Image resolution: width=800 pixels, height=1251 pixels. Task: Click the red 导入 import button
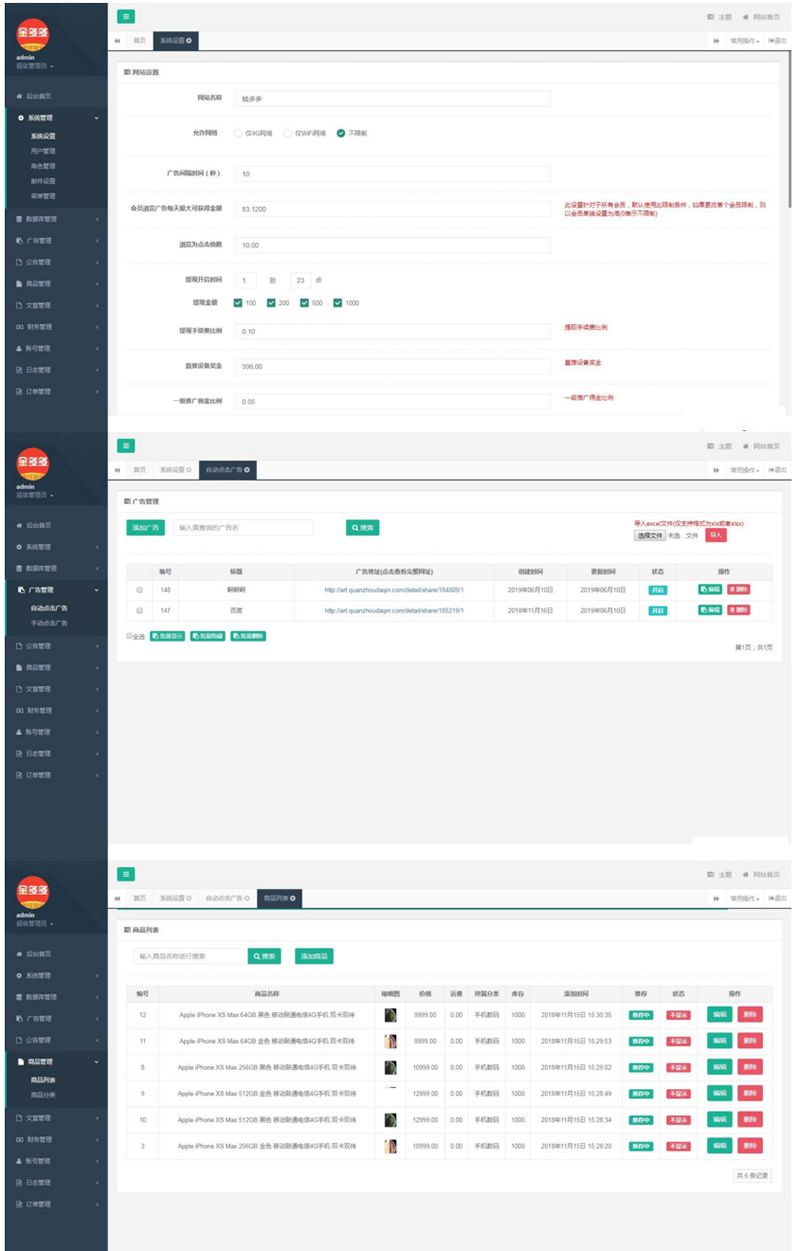[716, 536]
